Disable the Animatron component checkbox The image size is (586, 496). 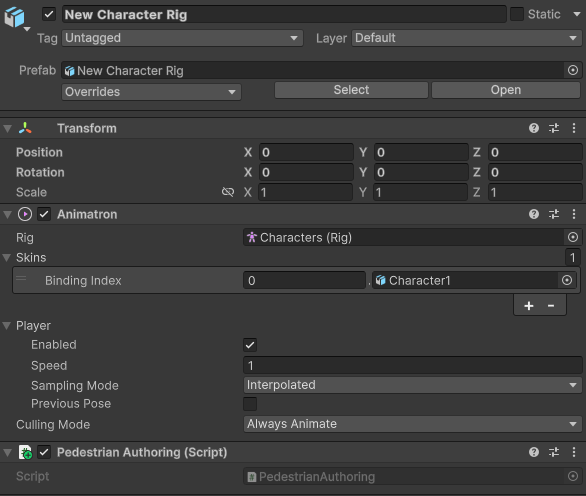click(44, 214)
